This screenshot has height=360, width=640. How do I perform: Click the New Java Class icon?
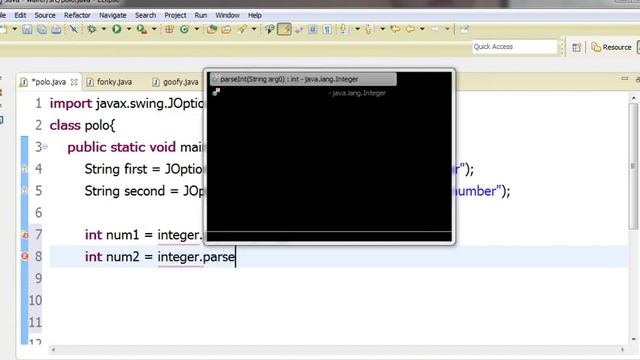point(184,29)
